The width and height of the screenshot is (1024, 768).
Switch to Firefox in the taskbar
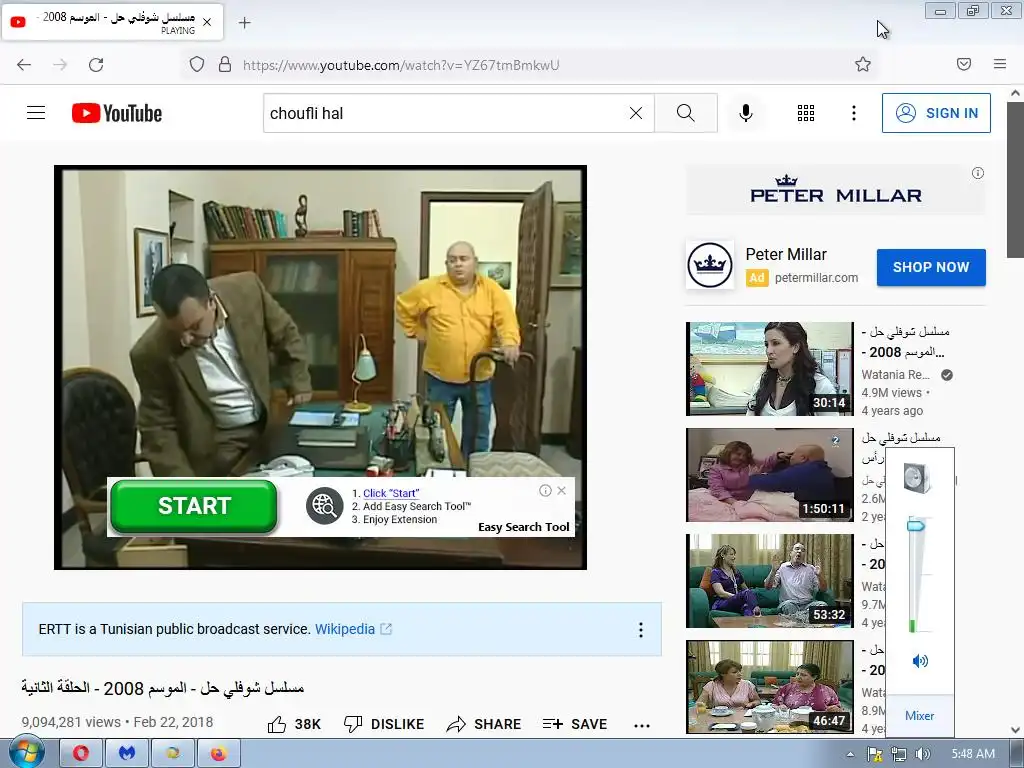click(218, 753)
